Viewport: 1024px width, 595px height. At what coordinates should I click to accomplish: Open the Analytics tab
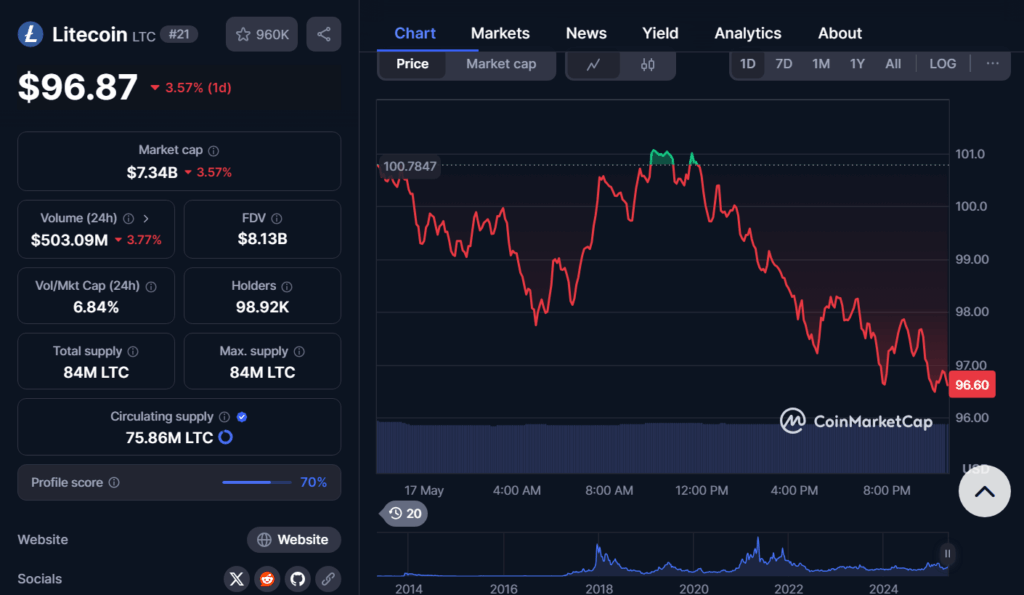coord(748,33)
